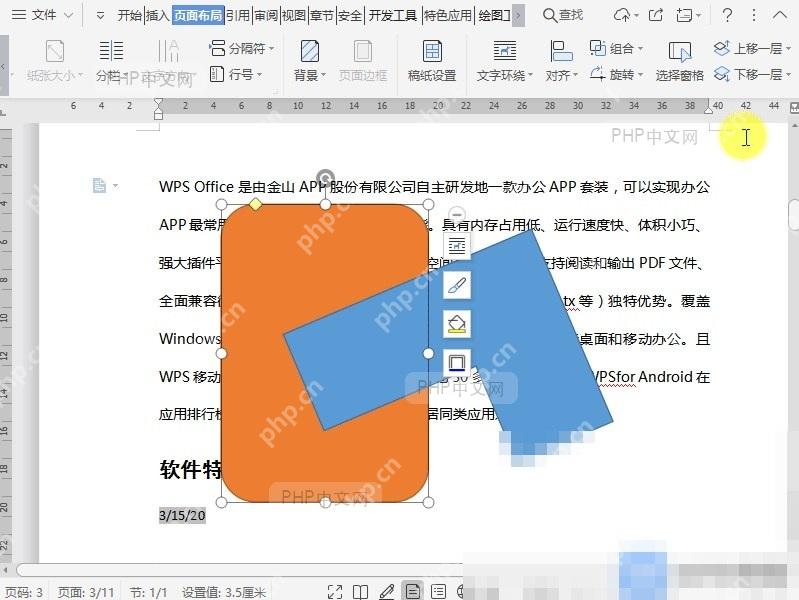Click 下移一层 send backward
The width and height of the screenshot is (799, 600).
pos(752,74)
